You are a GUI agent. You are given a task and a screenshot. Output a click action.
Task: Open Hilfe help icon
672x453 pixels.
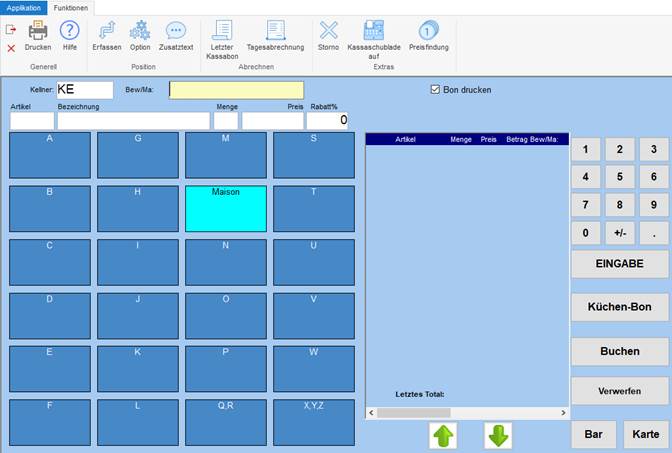(70, 33)
